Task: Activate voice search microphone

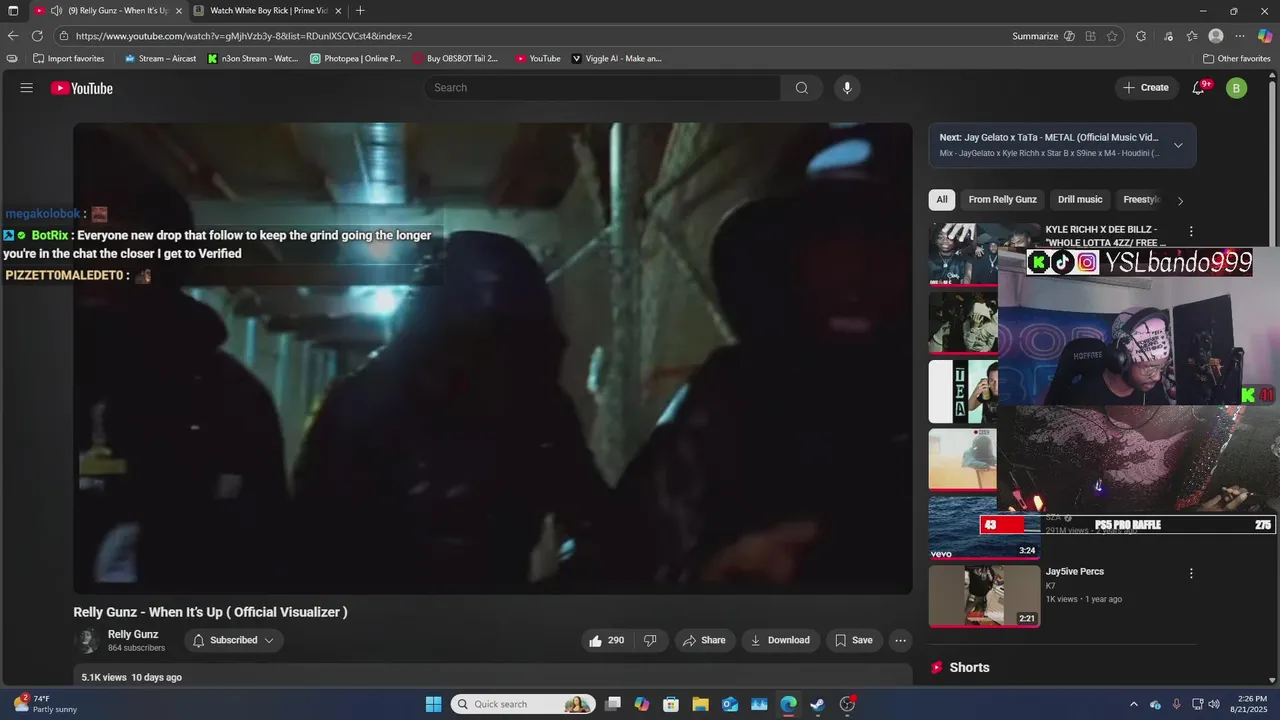Action: click(x=847, y=88)
